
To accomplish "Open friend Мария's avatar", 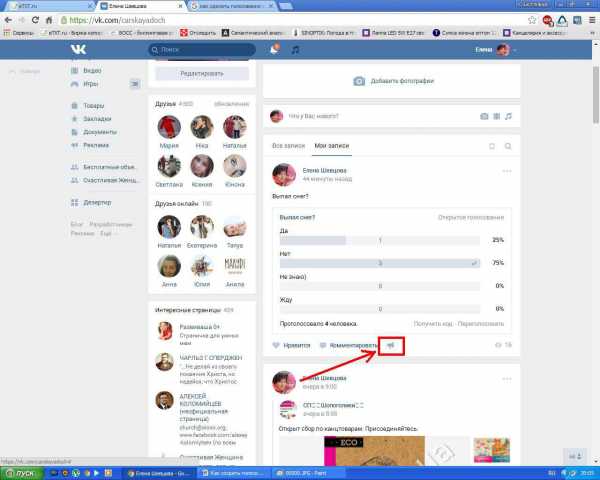I will (169, 127).
